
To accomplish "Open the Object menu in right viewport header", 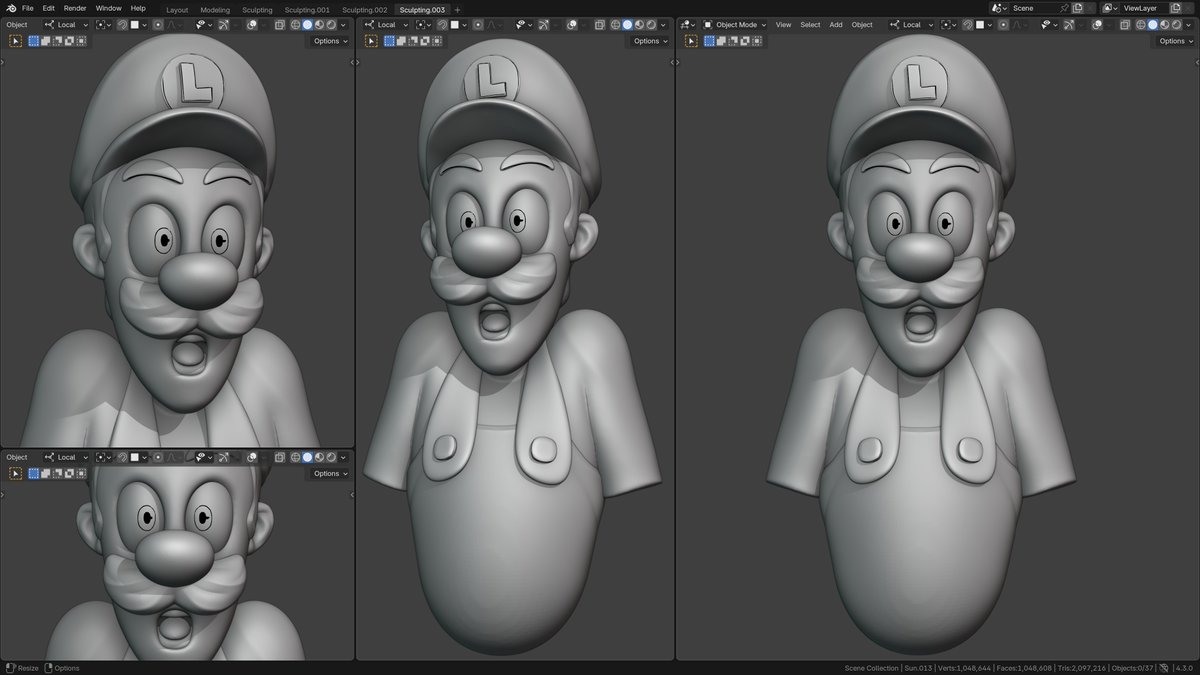I will click(x=862, y=25).
